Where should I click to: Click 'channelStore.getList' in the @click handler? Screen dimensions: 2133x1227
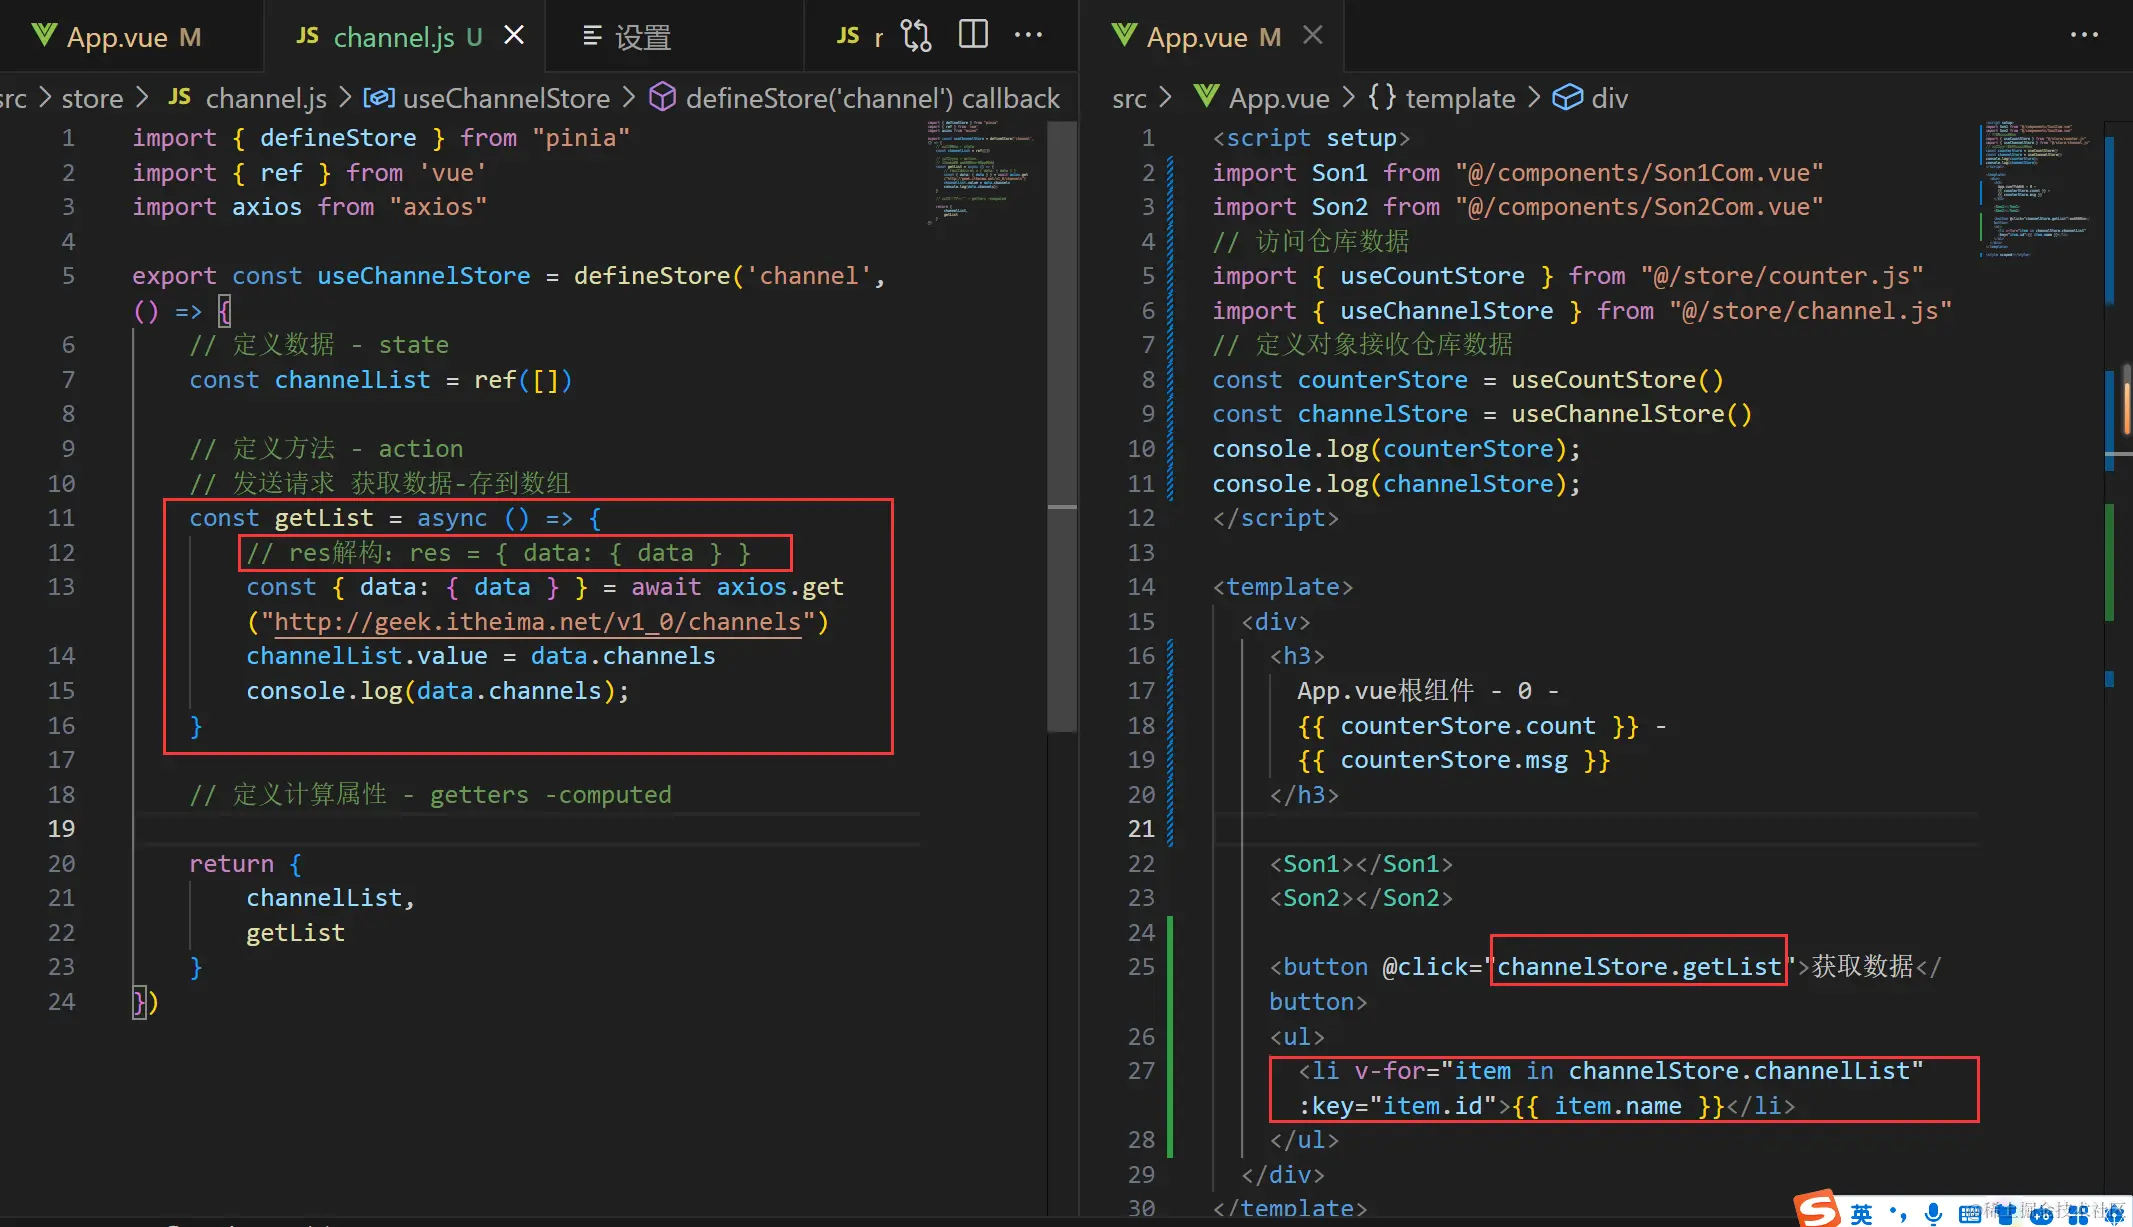click(1639, 967)
